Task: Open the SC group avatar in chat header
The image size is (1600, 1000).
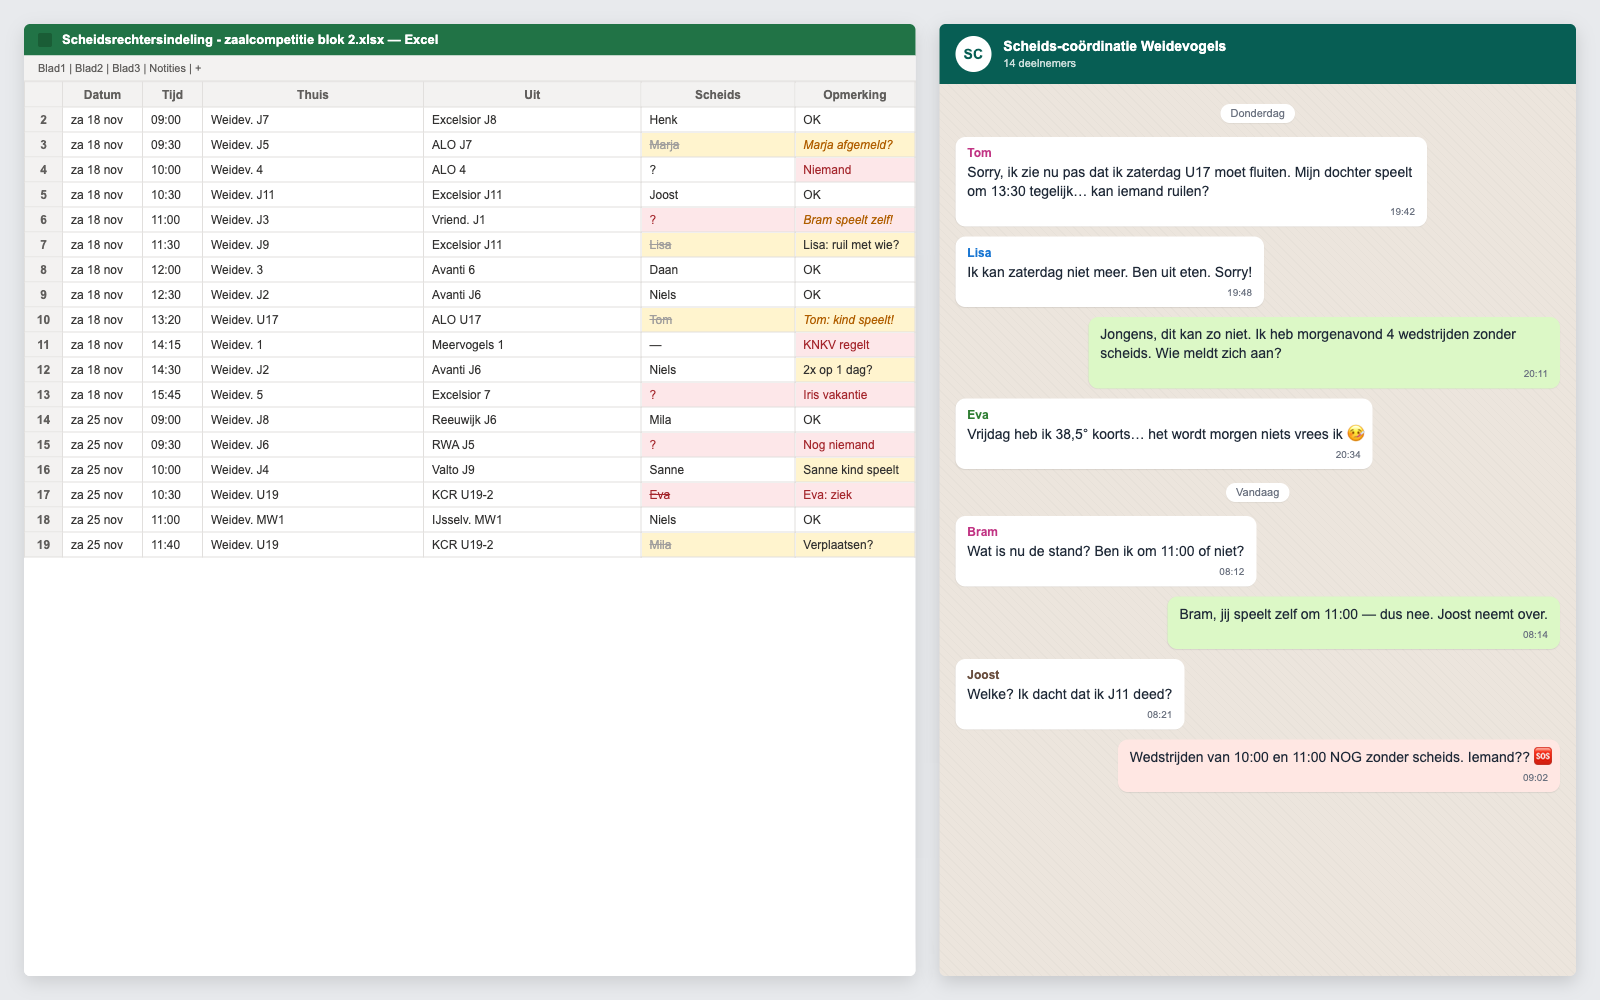Action: click(x=973, y=54)
